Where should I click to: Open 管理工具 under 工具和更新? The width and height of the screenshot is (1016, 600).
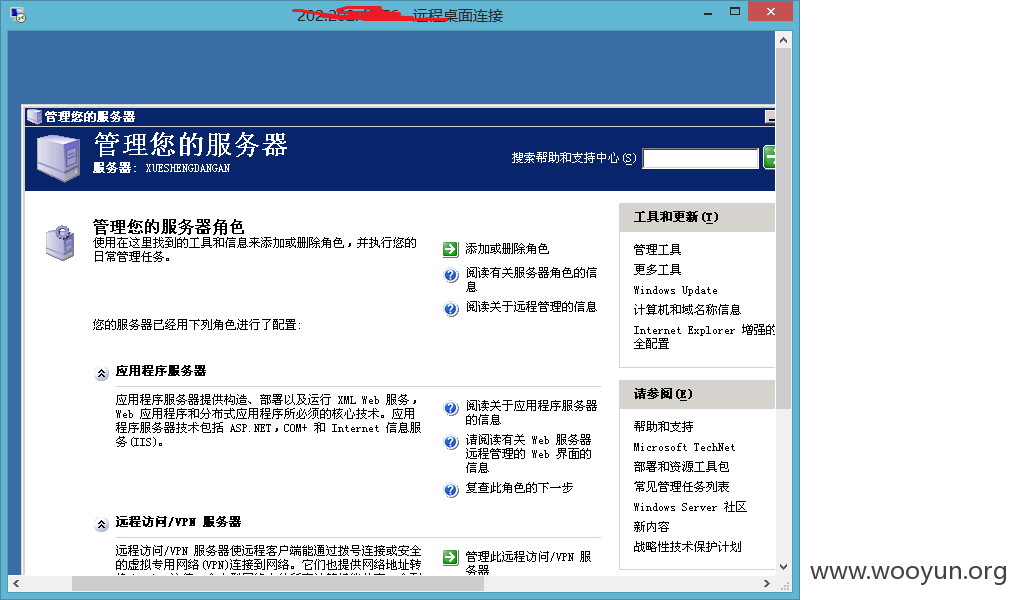(657, 249)
